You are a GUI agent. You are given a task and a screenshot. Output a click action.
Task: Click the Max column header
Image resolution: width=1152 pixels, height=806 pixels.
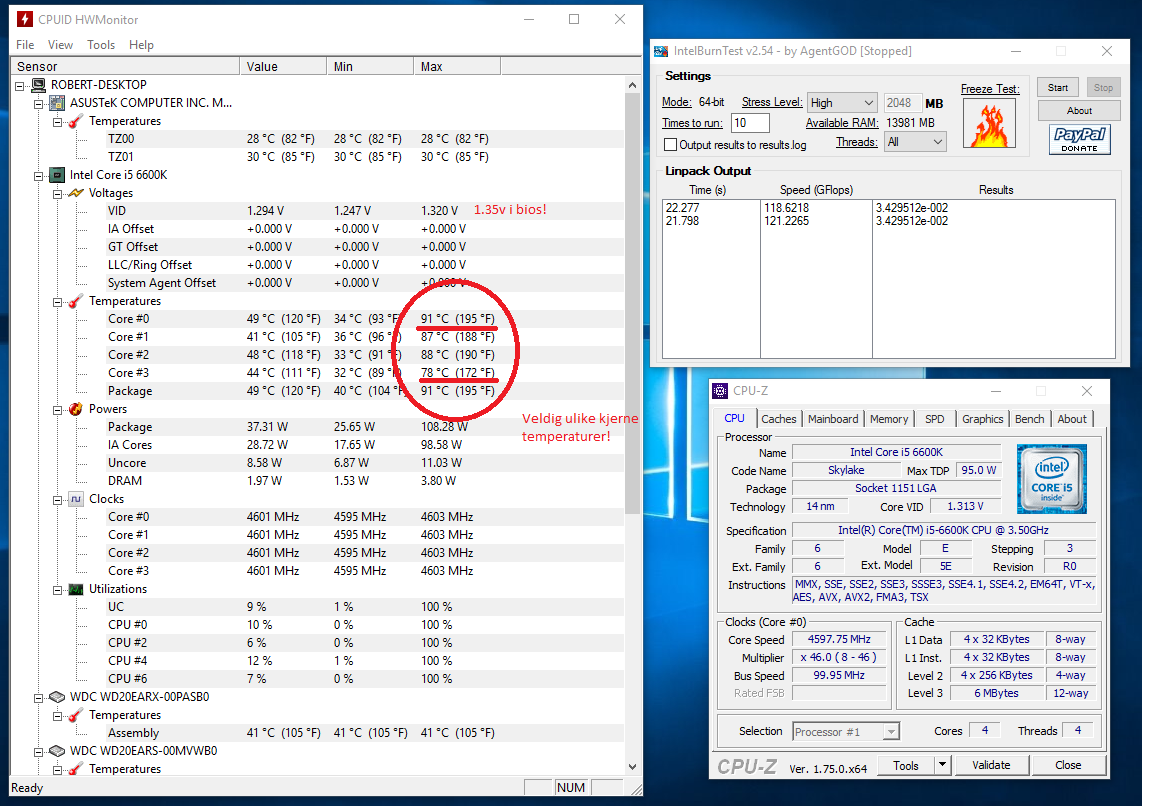(x=457, y=66)
